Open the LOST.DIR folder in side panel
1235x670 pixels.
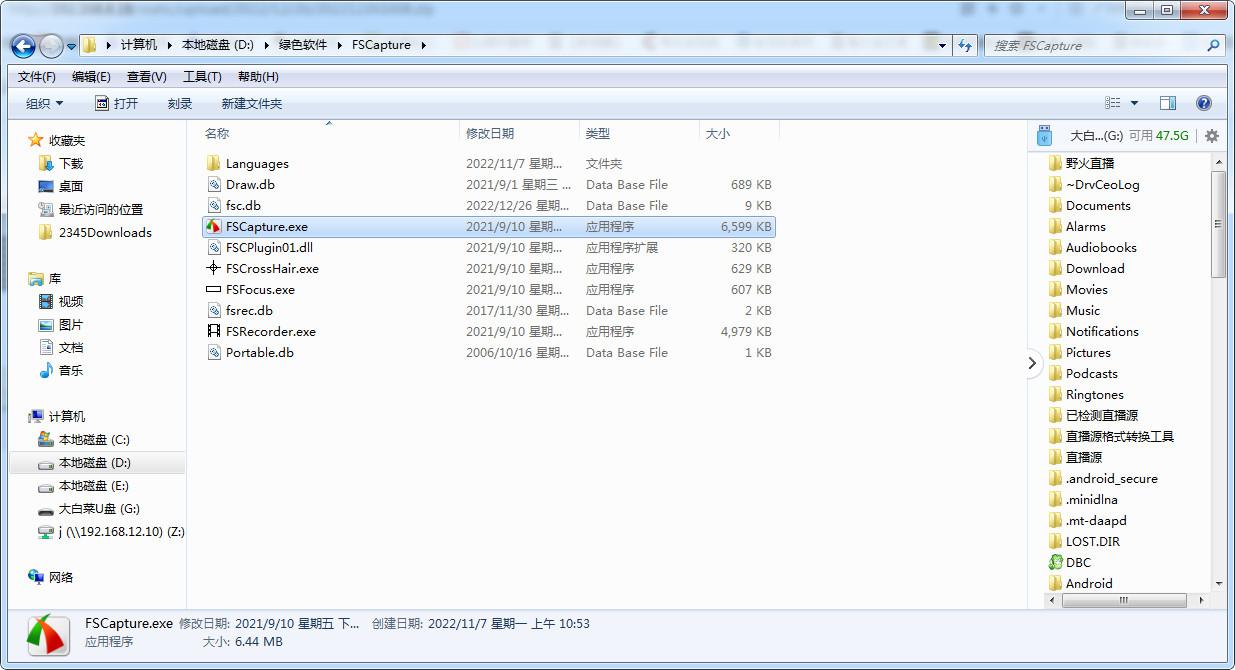(1083, 542)
